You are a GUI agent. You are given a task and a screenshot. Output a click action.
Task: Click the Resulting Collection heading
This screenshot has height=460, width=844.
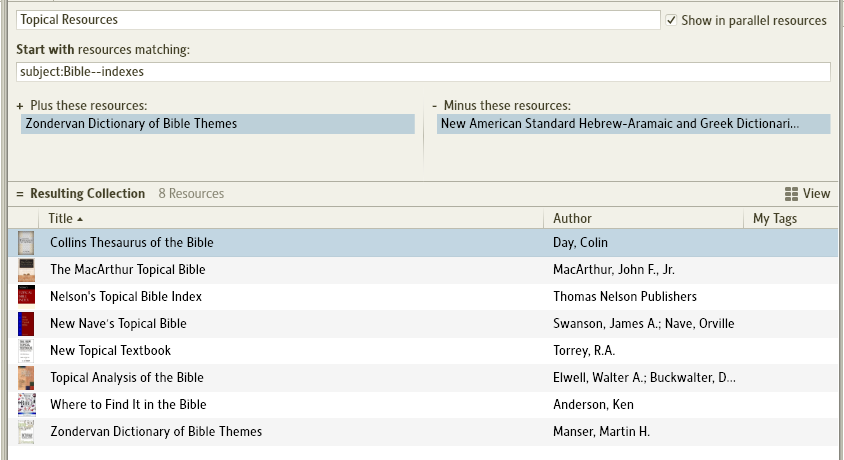[88, 194]
